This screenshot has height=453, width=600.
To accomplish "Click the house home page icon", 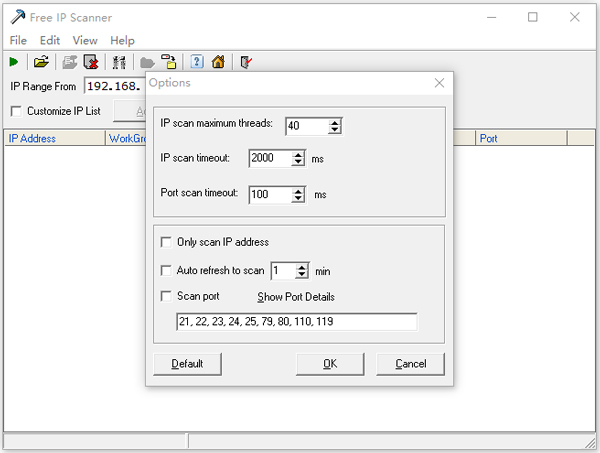I will pos(218,62).
